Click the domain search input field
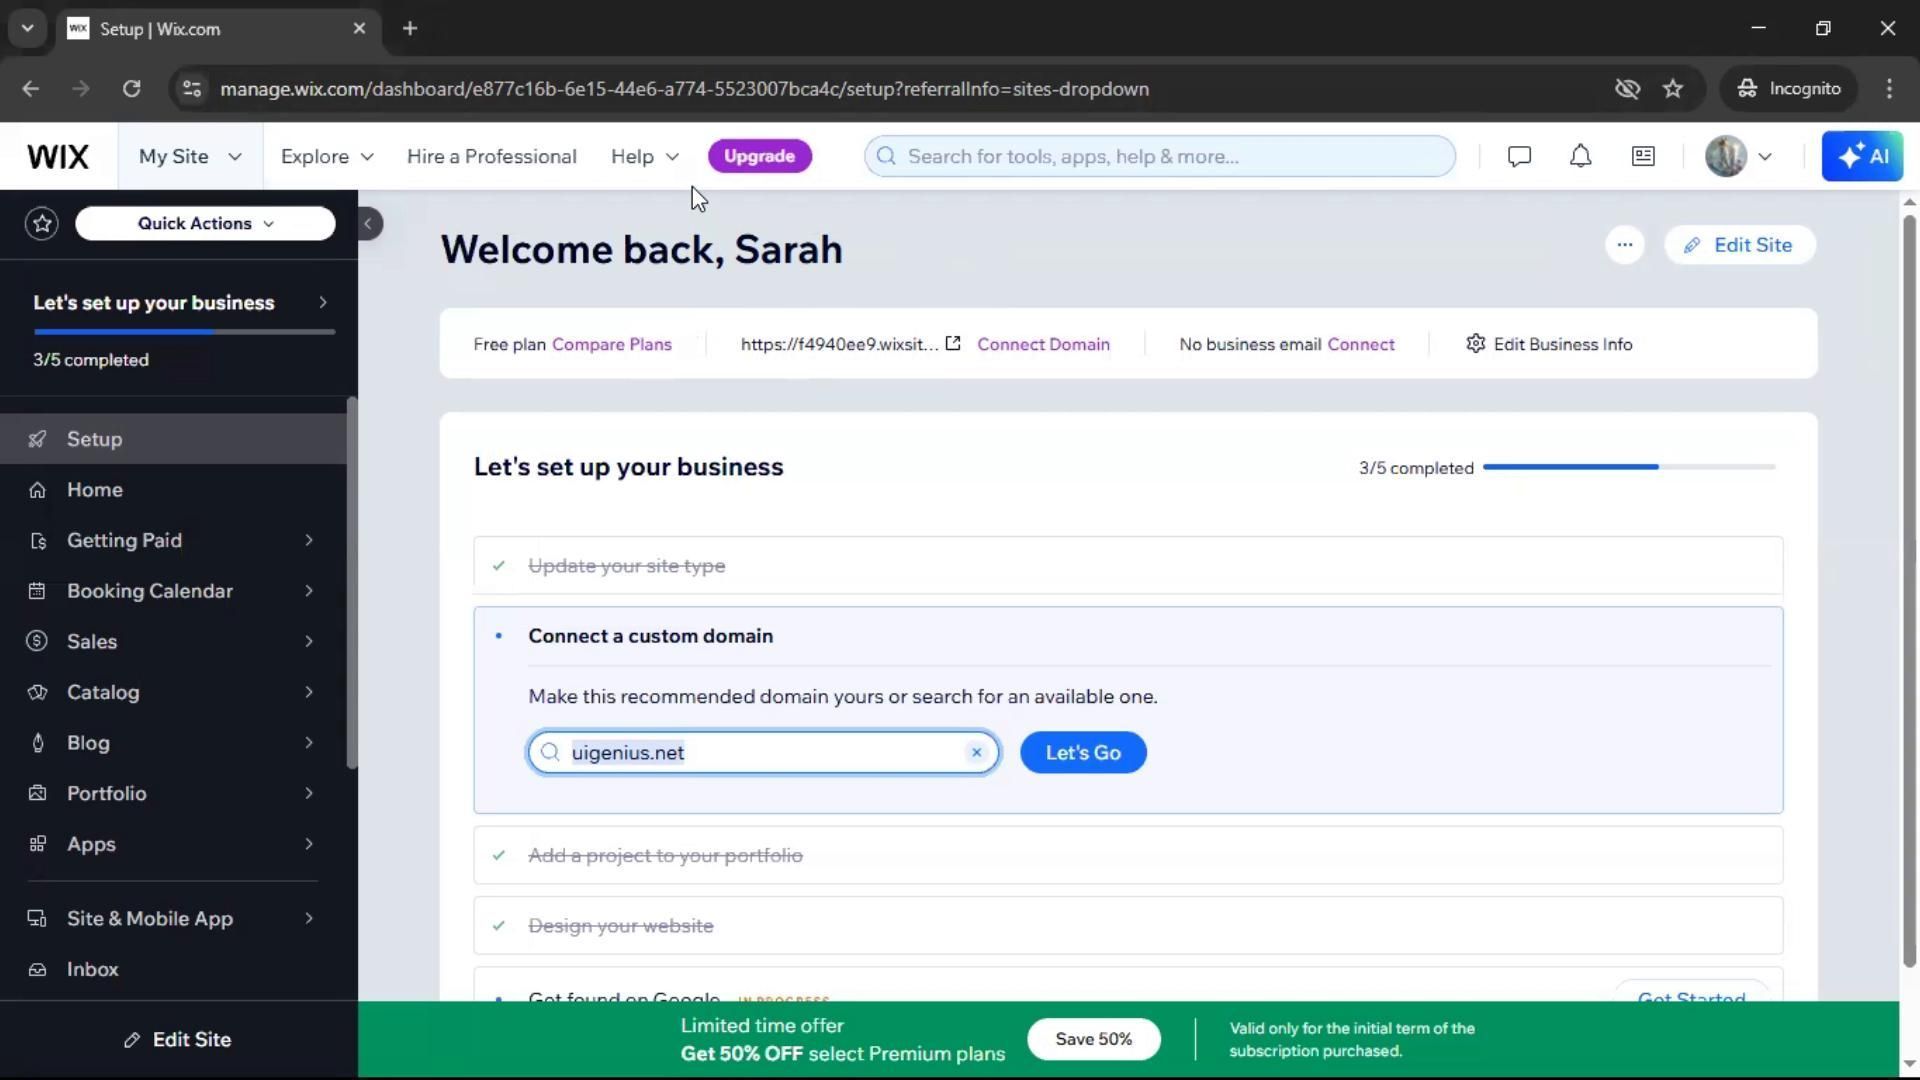 pos(760,753)
